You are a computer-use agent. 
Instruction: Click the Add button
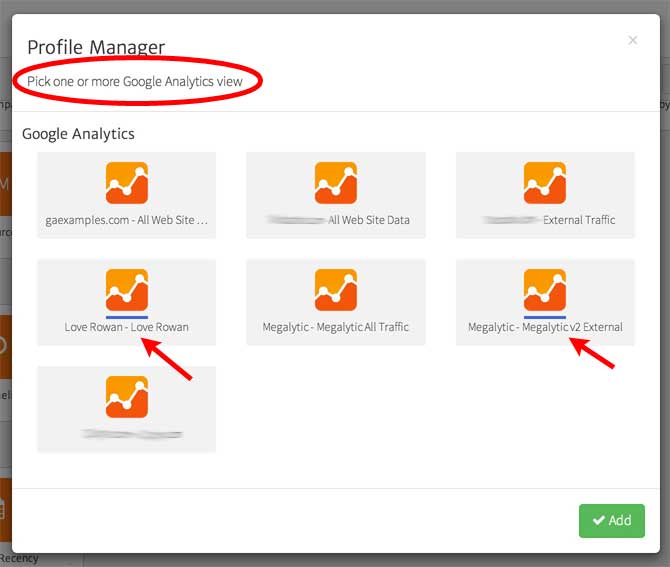(611, 520)
